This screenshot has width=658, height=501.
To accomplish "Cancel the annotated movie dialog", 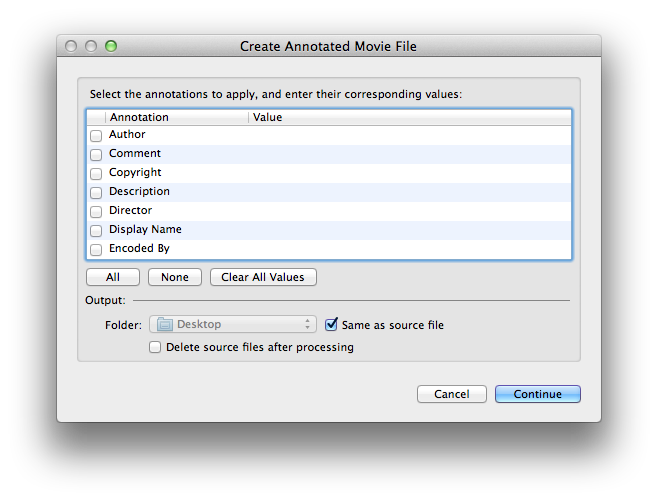I will (452, 394).
